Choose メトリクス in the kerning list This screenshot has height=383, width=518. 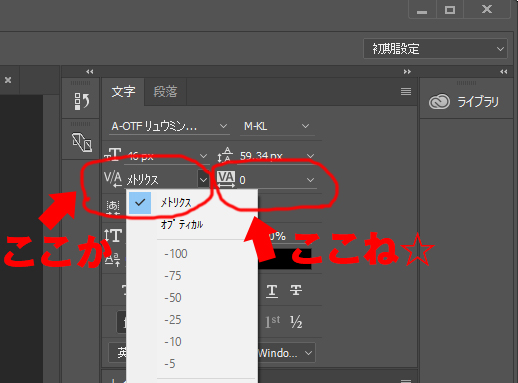pyautogui.click(x=192, y=202)
